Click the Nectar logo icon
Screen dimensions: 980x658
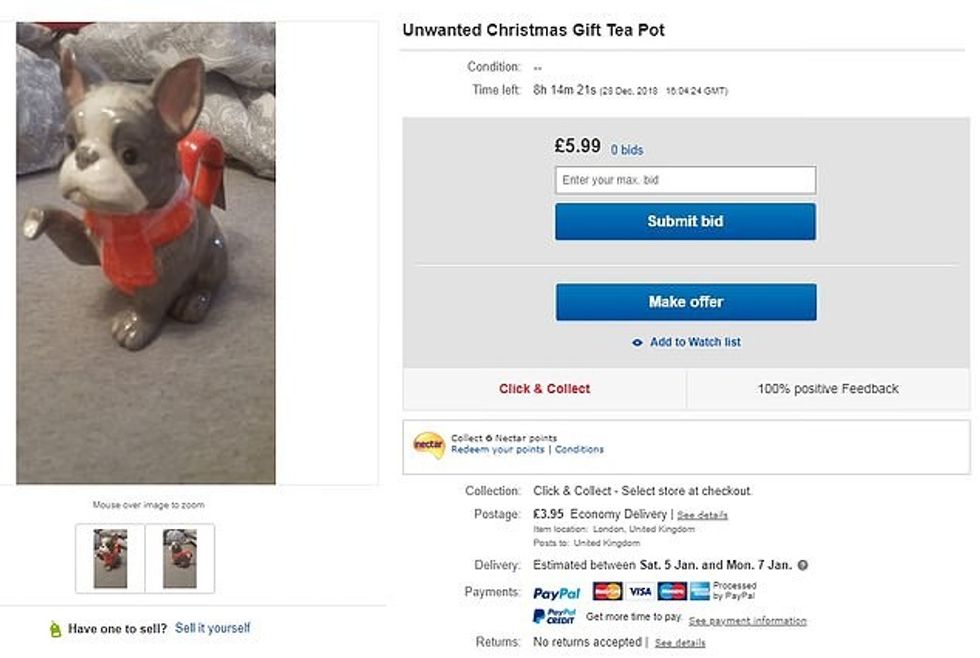428,444
